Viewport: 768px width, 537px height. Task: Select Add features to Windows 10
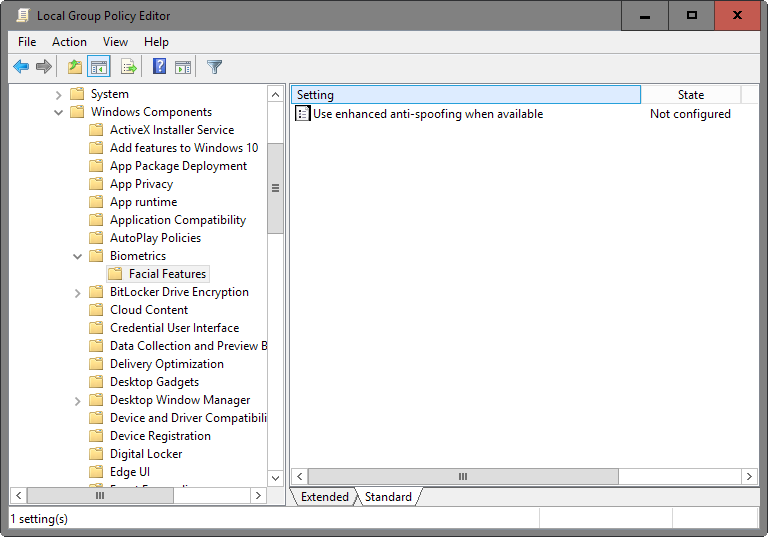click(184, 148)
